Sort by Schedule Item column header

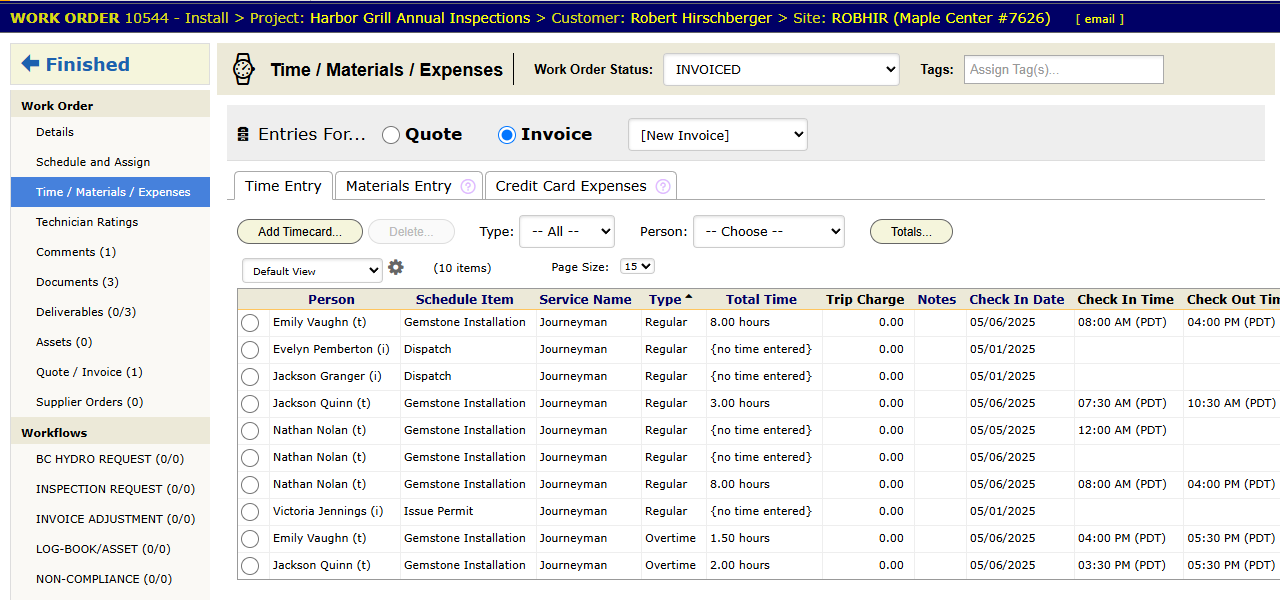(464, 299)
